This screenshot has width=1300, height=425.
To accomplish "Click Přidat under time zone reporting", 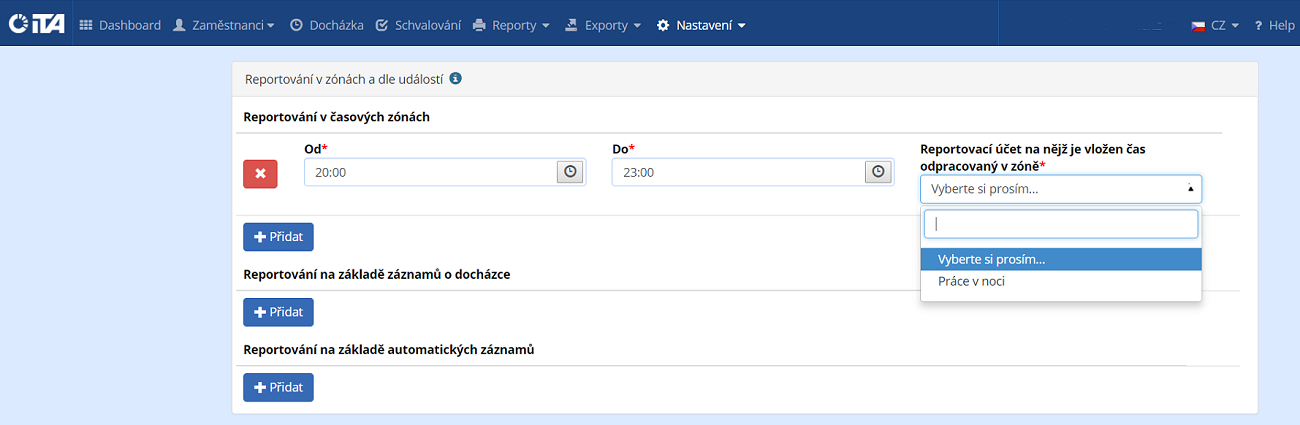I will click(278, 237).
